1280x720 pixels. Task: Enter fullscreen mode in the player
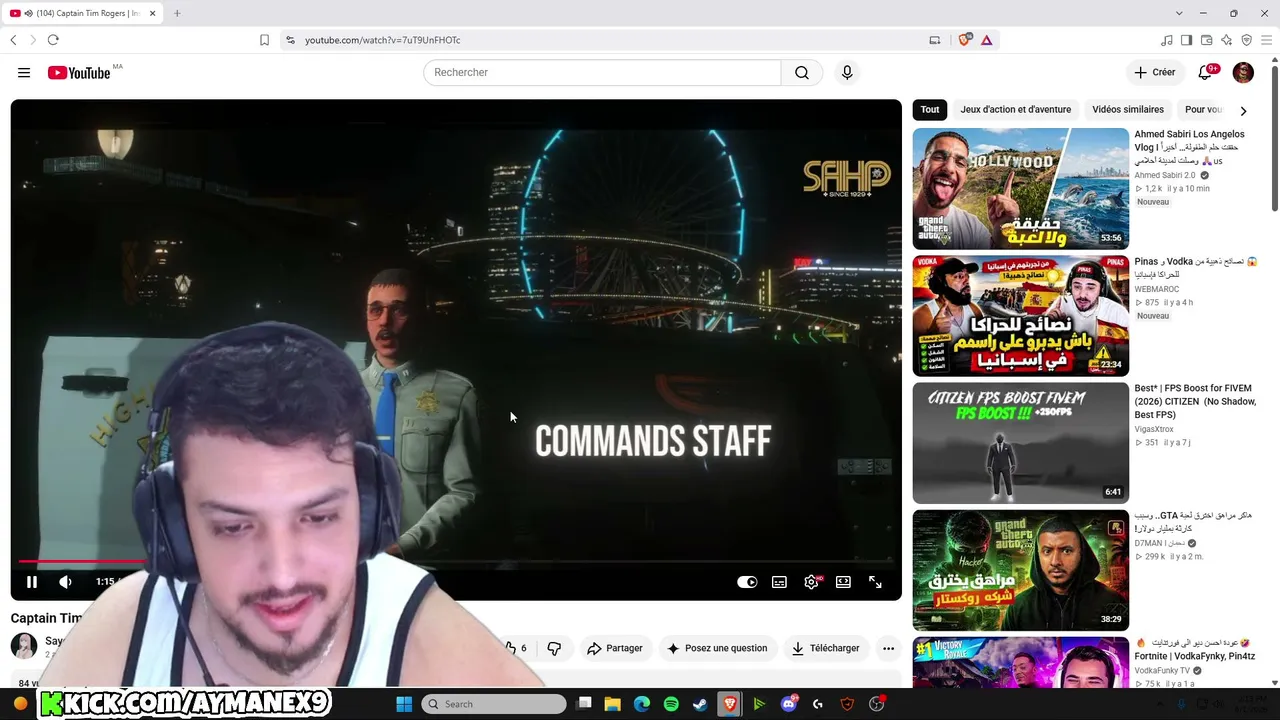point(875,582)
